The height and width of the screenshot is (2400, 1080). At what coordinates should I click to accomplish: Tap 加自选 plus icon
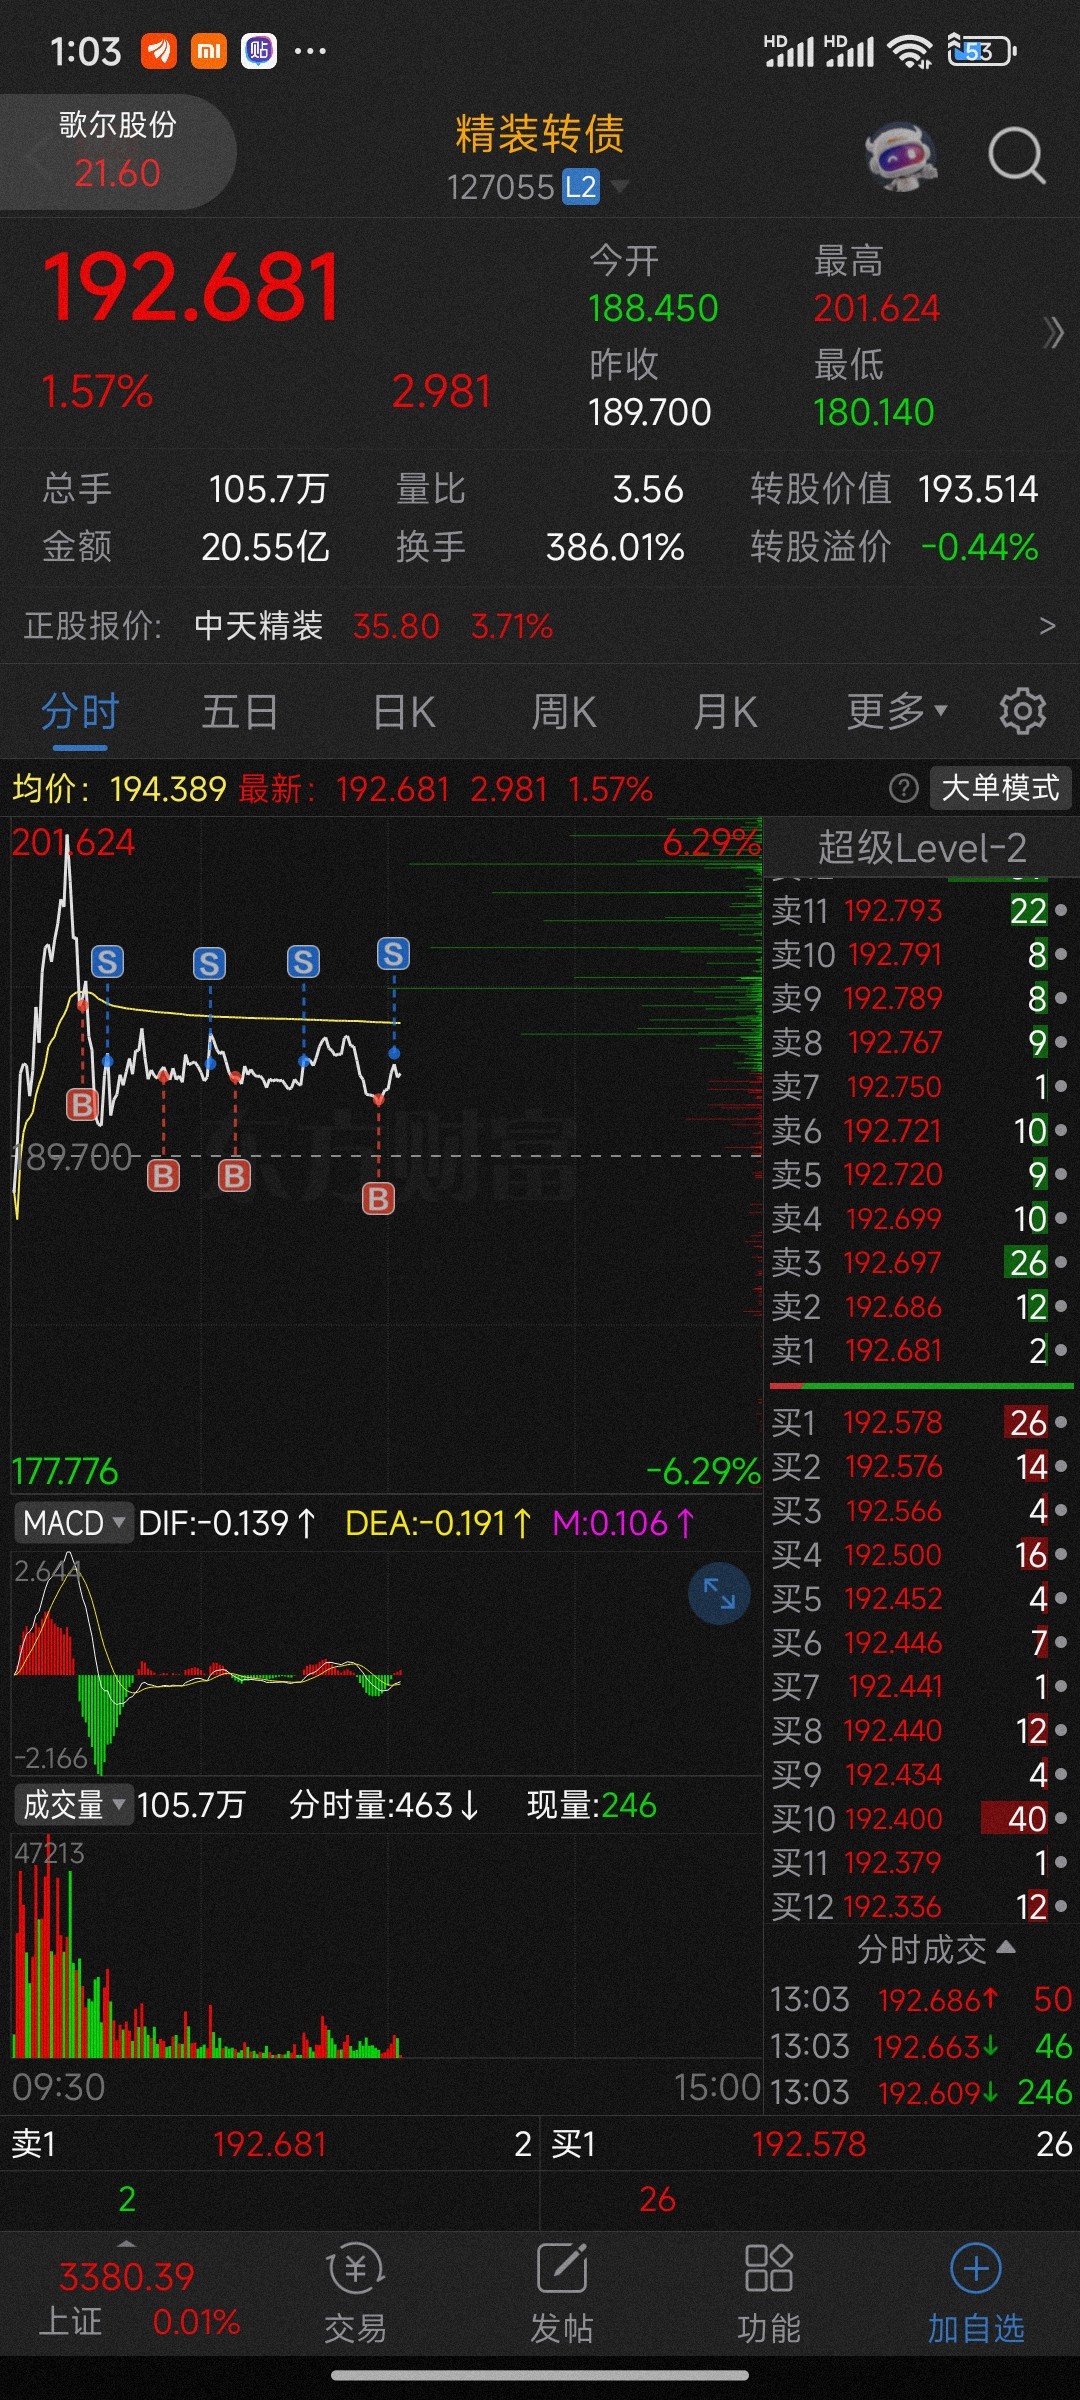click(x=976, y=2293)
